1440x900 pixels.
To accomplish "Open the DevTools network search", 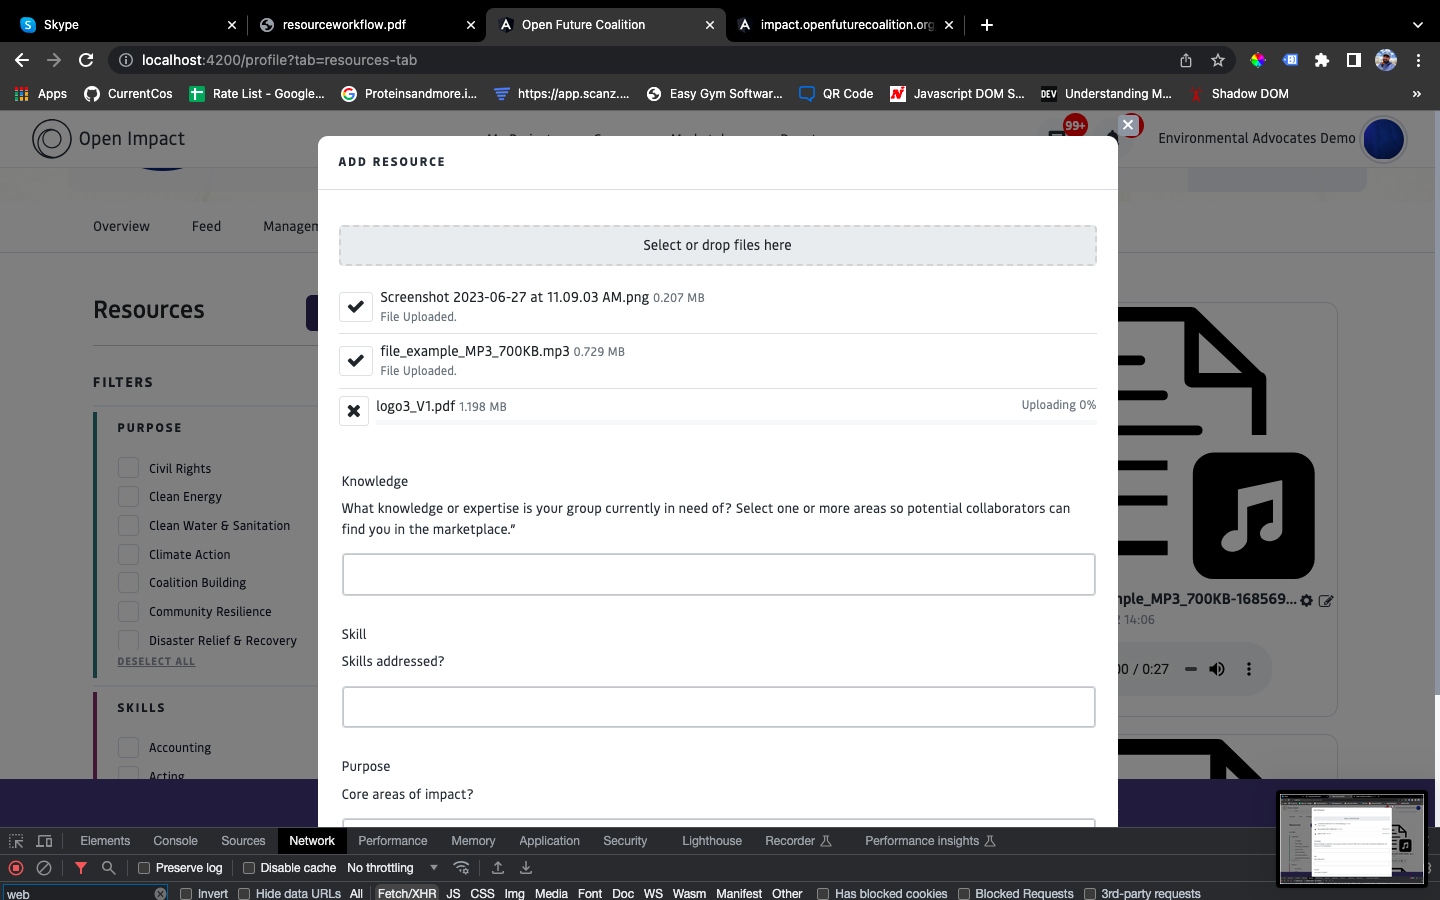I will click(x=109, y=868).
